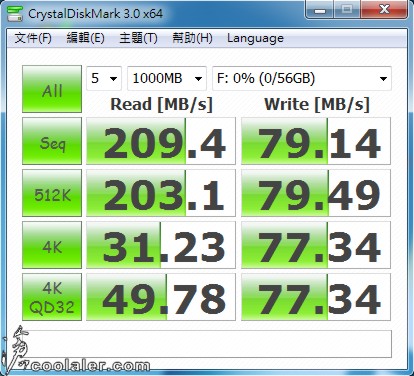414x376 pixels.
Task: Start the 4K QD32 test
Action: (x=52, y=297)
